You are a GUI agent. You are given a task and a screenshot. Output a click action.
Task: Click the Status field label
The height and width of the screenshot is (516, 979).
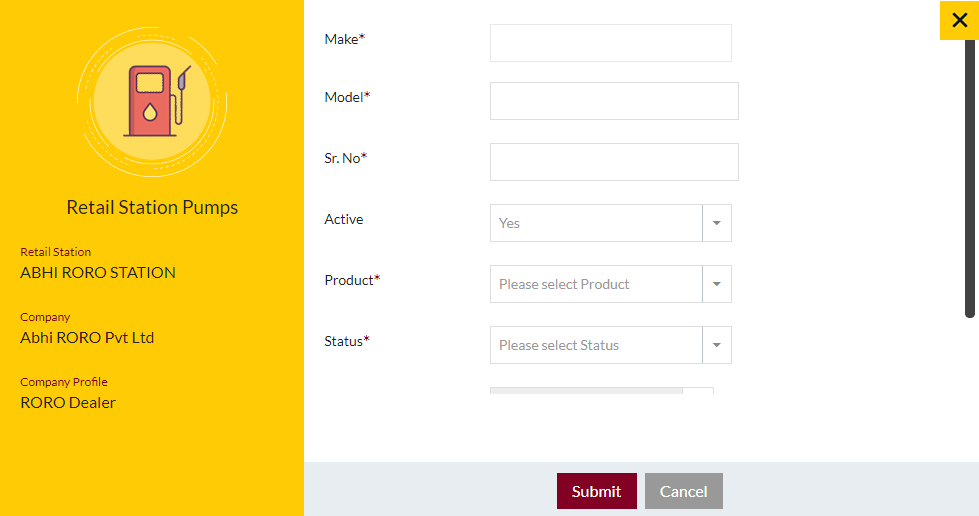coord(347,341)
